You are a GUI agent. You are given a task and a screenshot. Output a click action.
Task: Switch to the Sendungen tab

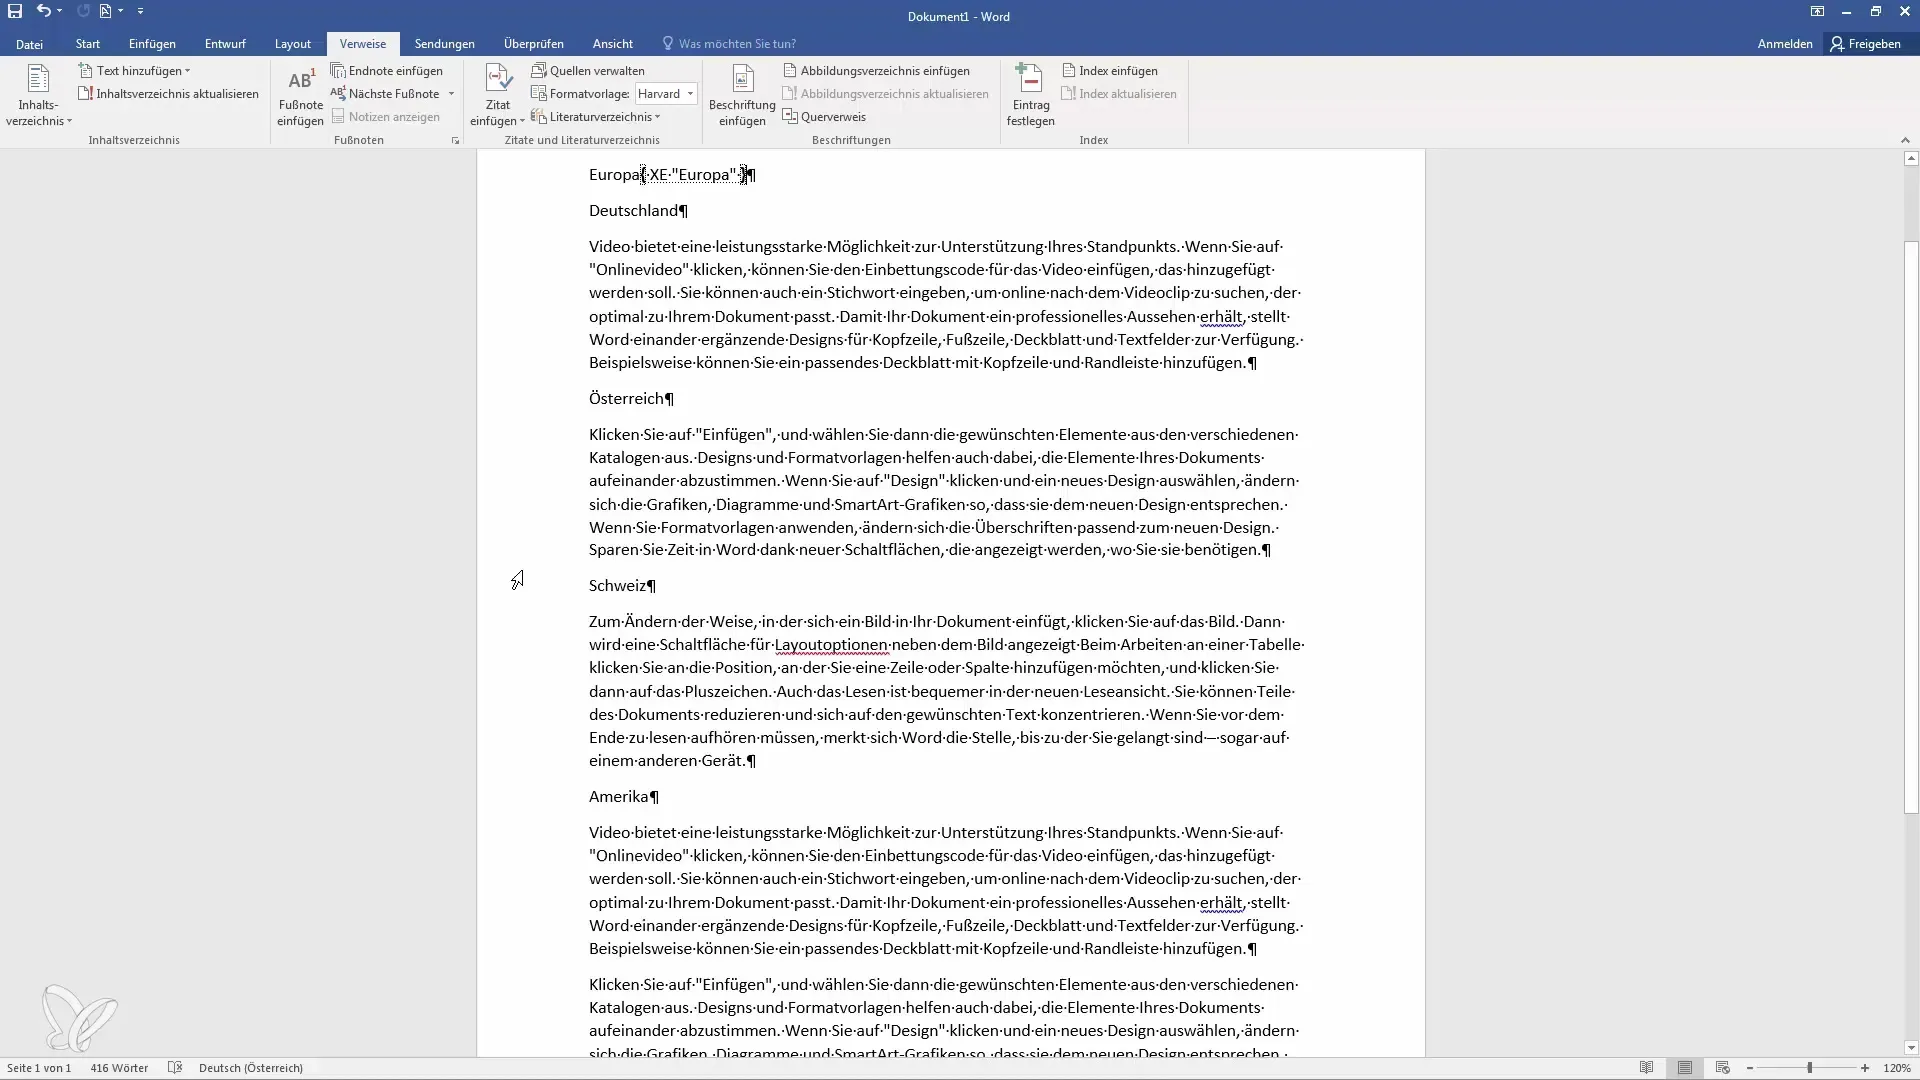point(445,44)
